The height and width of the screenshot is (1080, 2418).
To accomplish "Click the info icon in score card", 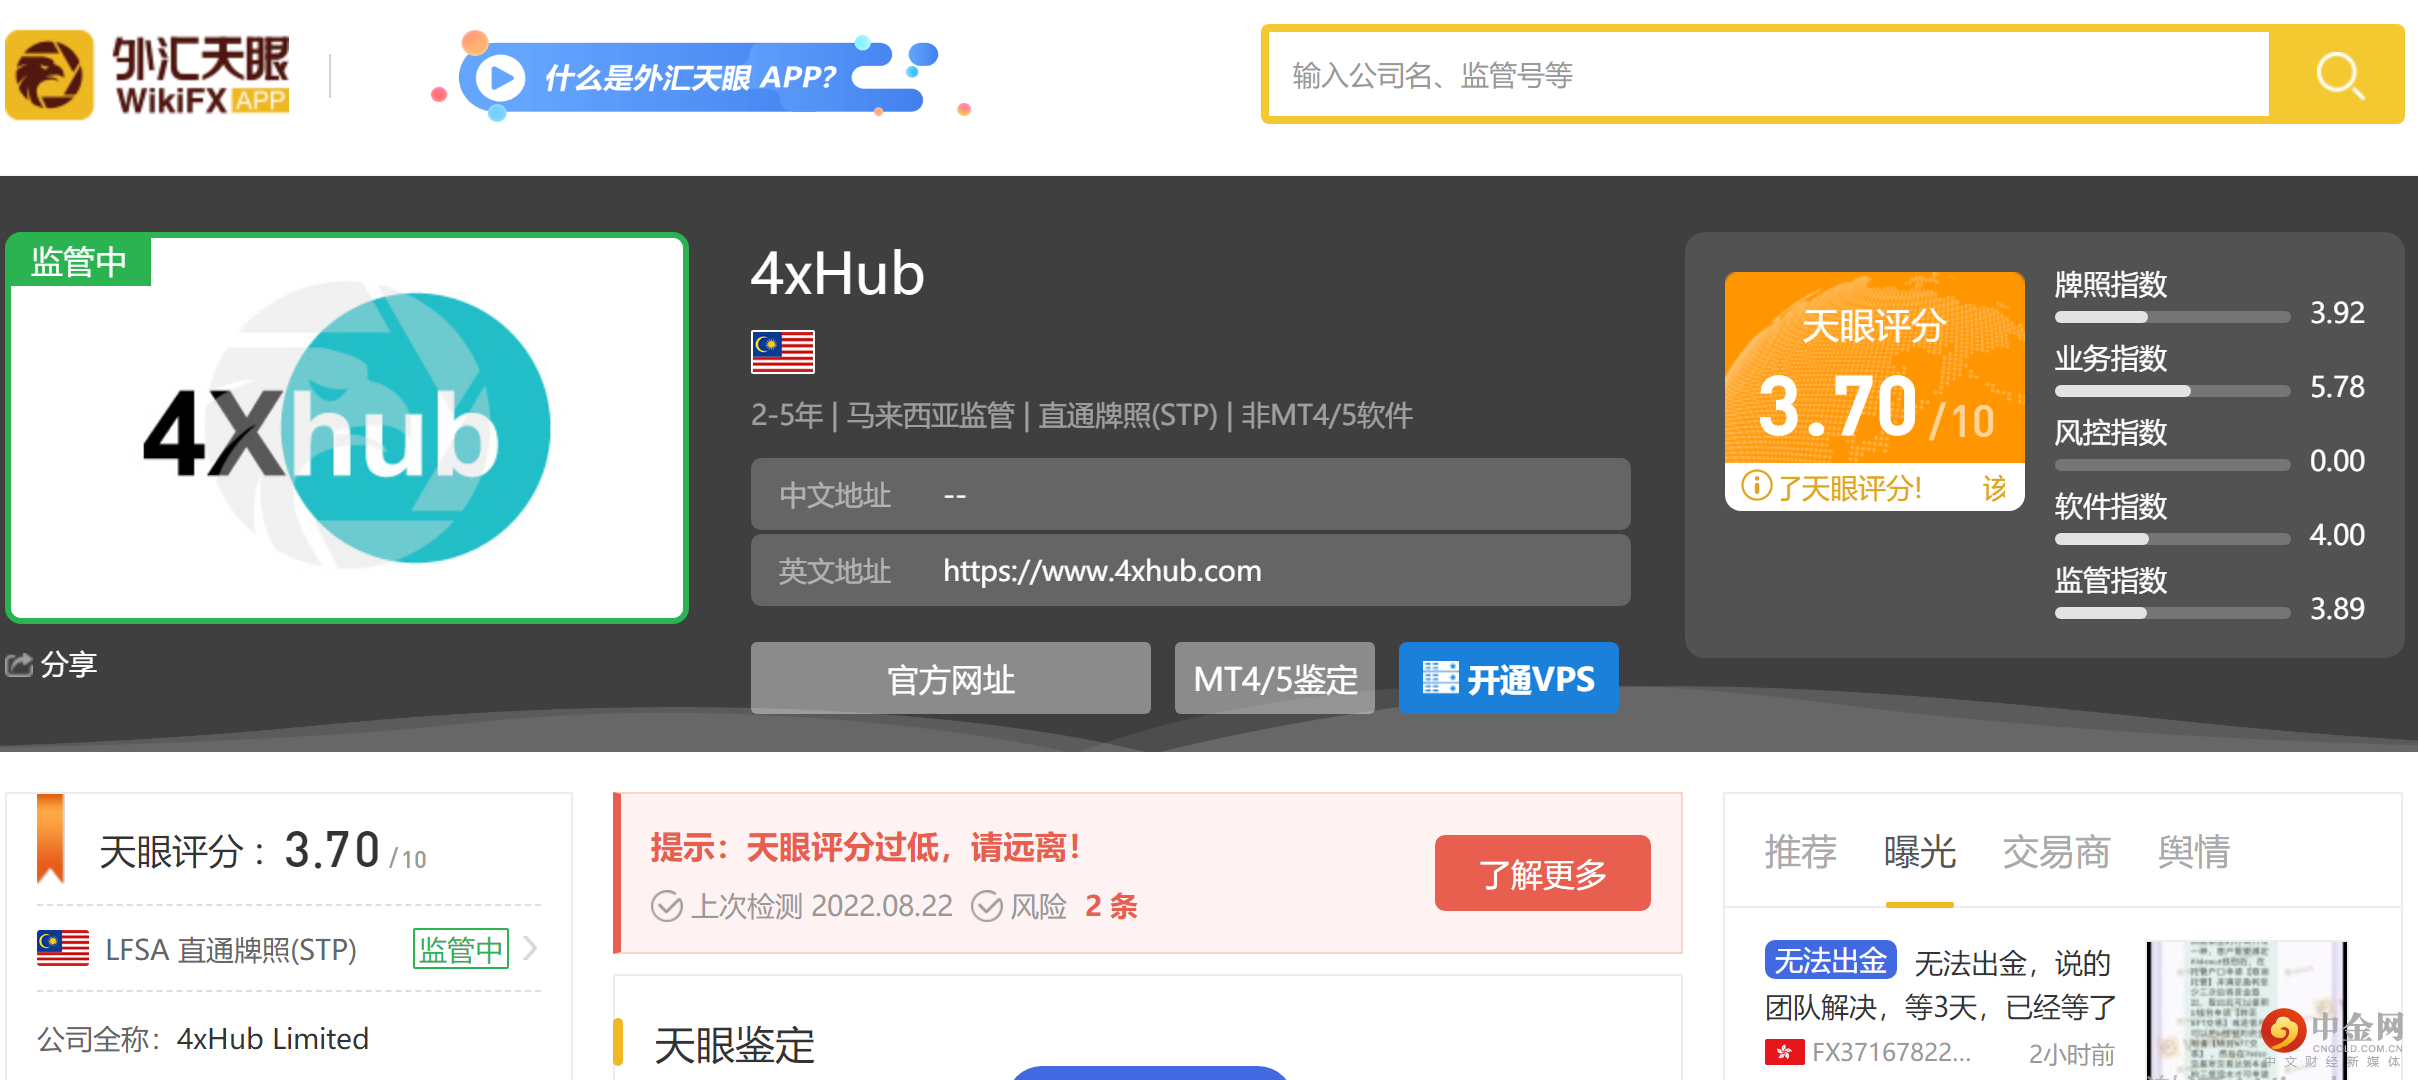I will click(x=1756, y=487).
